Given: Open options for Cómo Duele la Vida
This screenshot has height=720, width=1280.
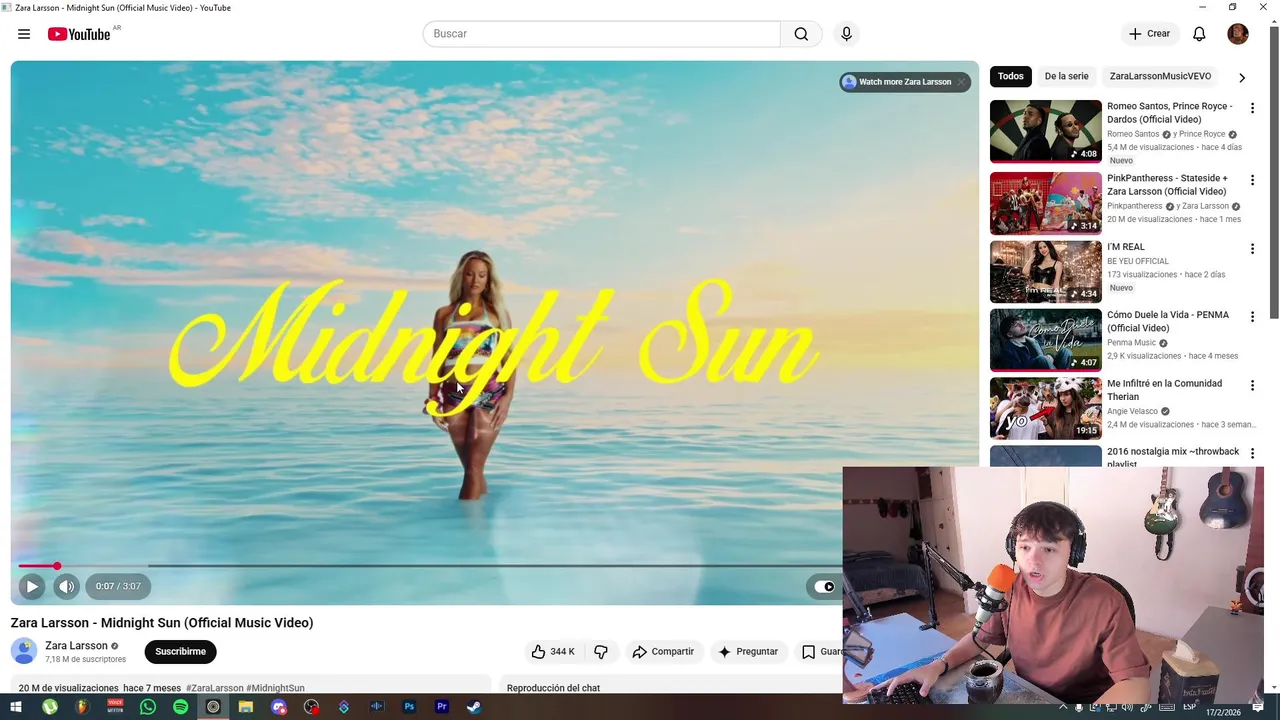Looking at the screenshot, I should [1252, 317].
